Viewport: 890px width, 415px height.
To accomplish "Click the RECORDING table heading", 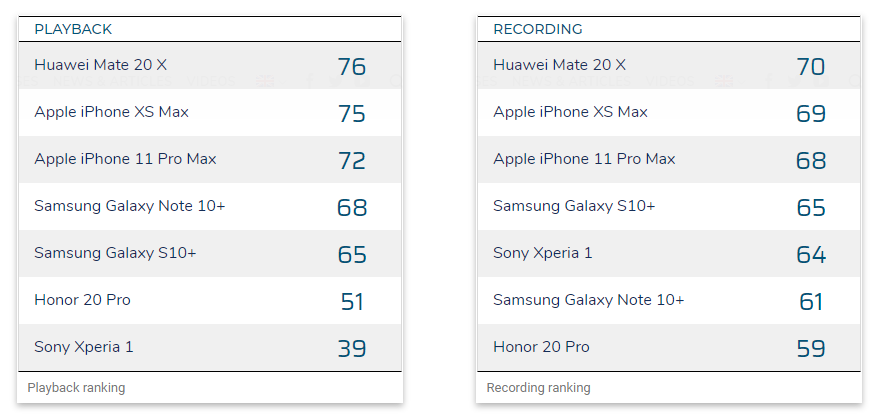I will pyautogui.click(x=537, y=29).
